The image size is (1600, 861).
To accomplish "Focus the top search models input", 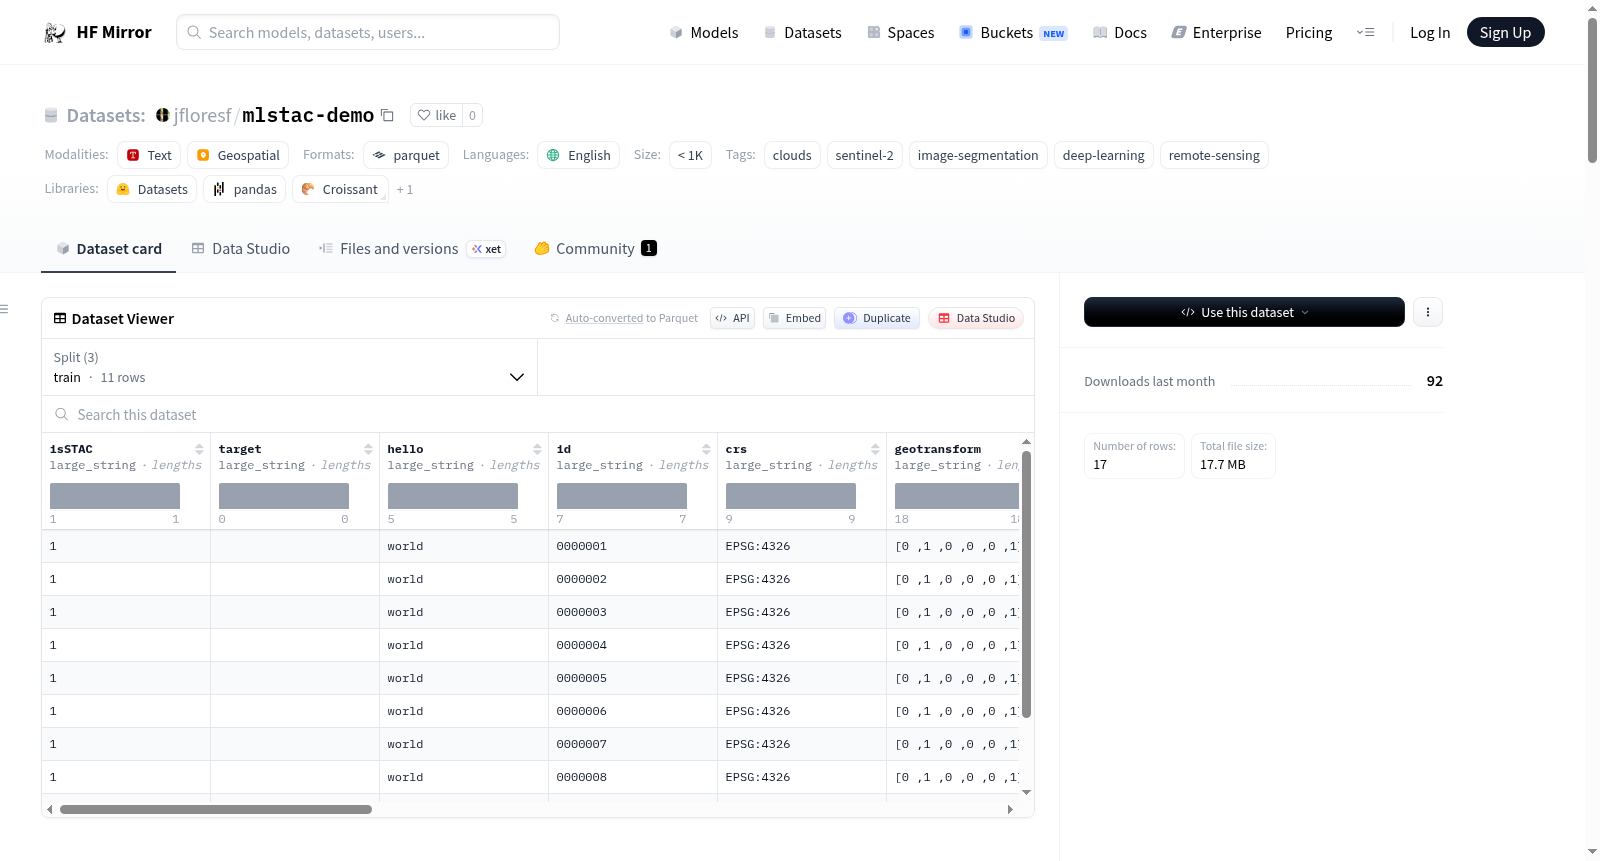I will pyautogui.click(x=368, y=32).
